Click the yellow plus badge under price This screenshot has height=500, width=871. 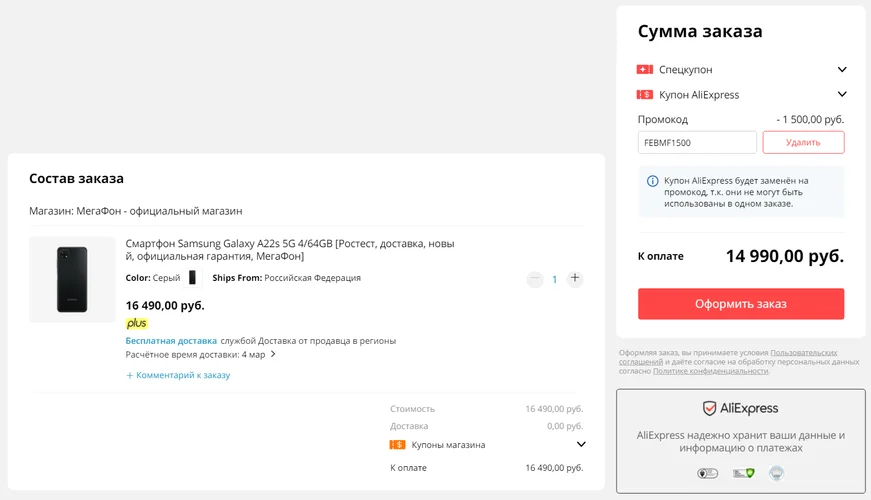coord(137,323)
